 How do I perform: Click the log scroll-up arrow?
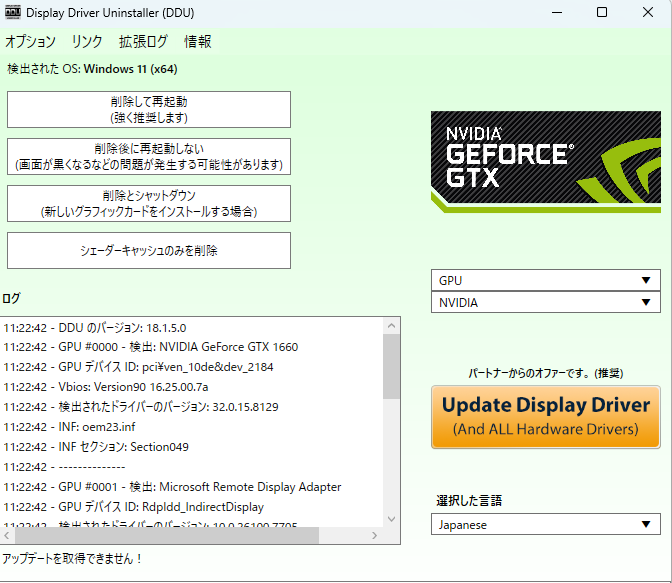[x=391, y=325]
